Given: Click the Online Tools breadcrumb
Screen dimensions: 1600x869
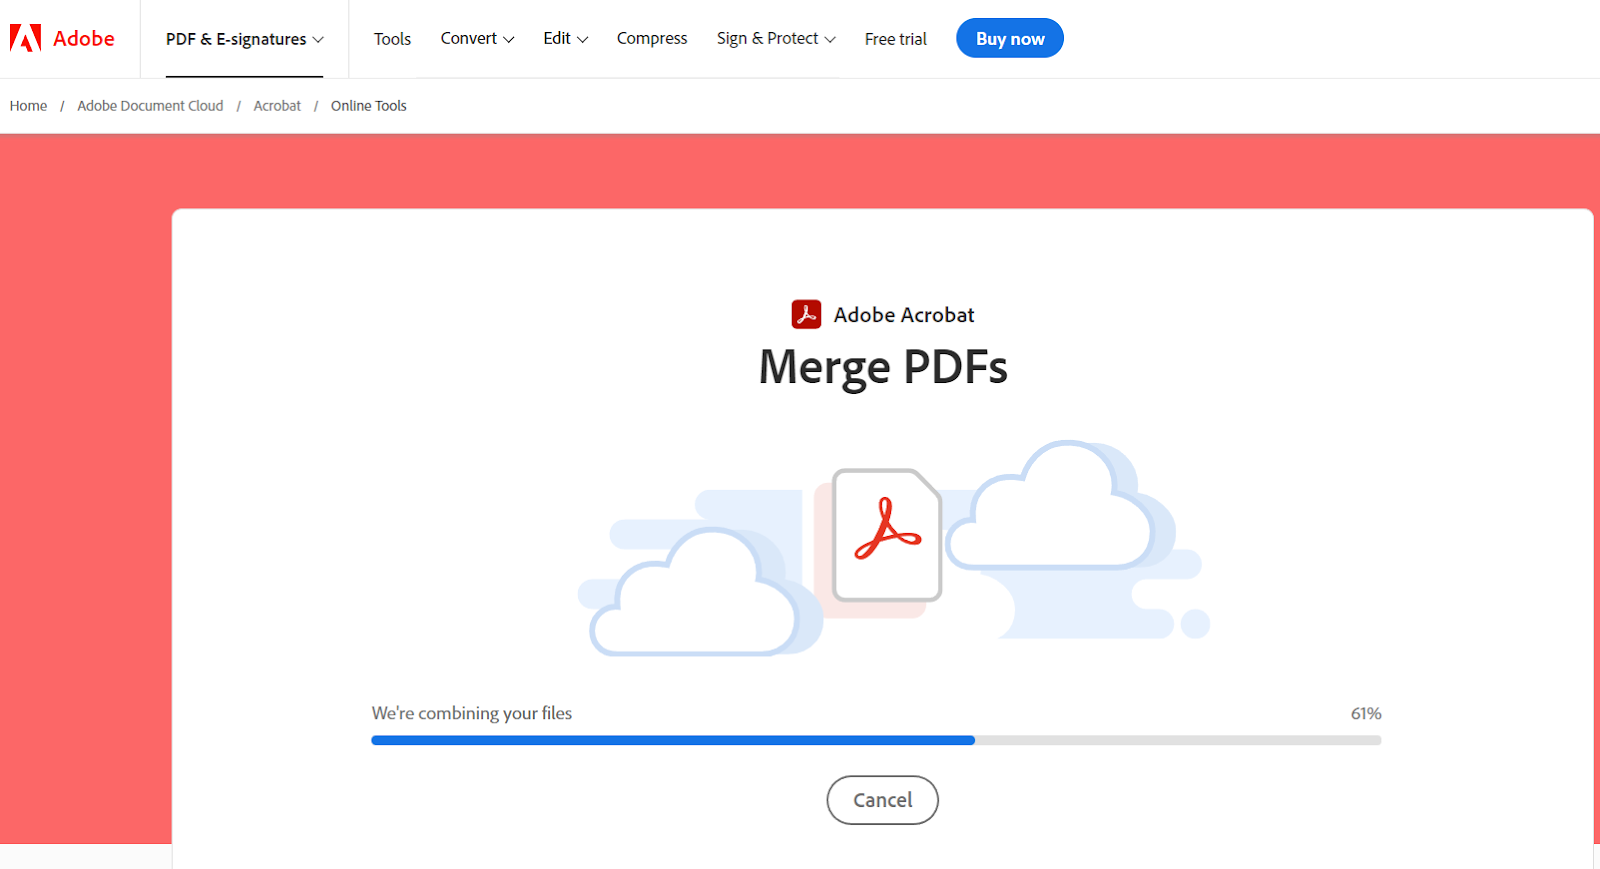Looking at the screenshot, I should pos(369,106).
